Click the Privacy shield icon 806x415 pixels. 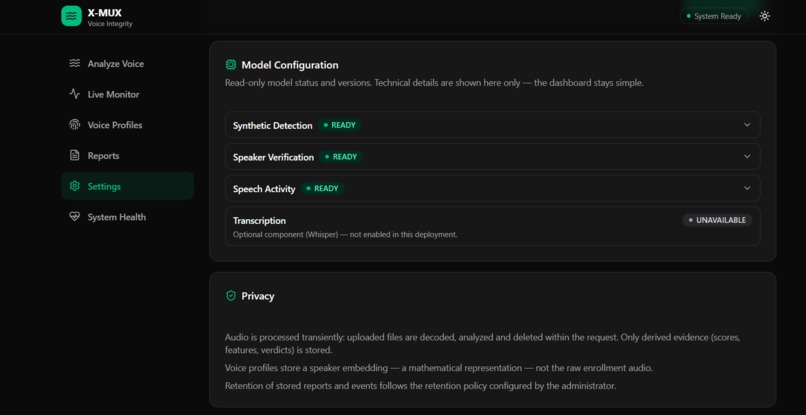231,296
